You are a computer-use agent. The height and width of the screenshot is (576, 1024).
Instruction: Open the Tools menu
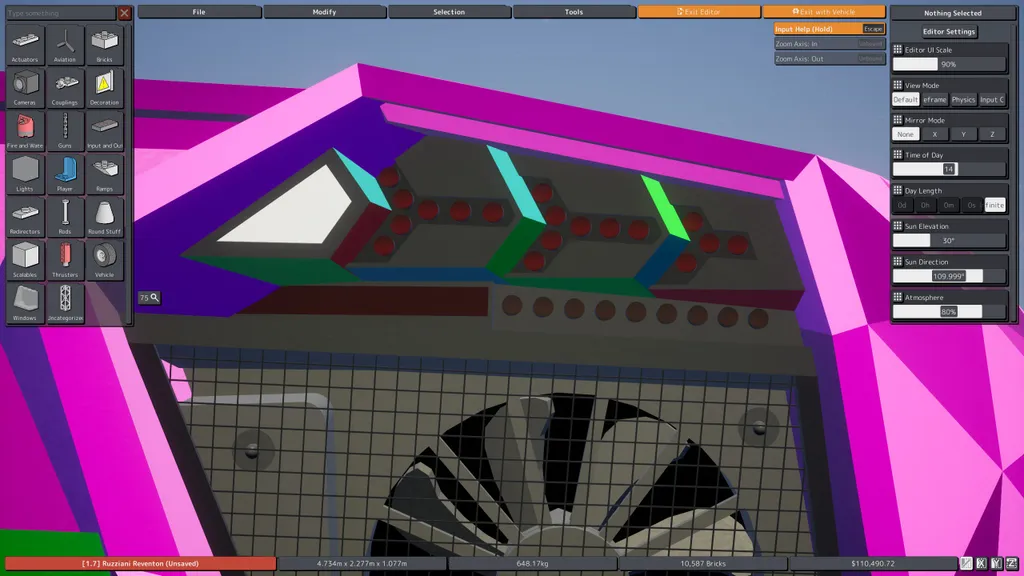click(x=574, y=12)
